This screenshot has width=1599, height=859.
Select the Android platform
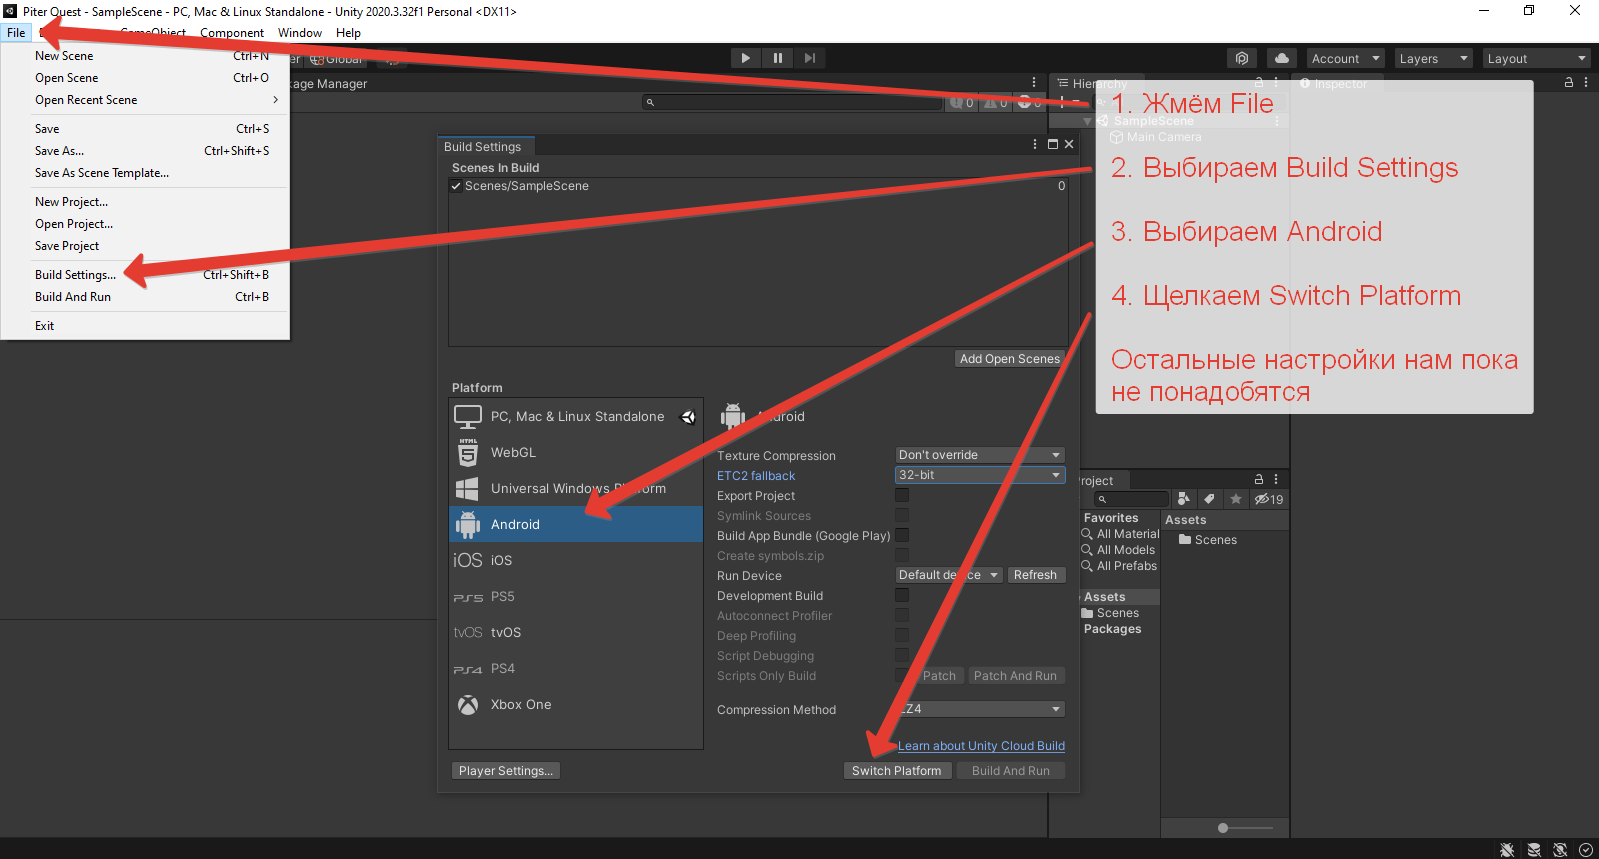pyautogui.click(x=576, y=524)
